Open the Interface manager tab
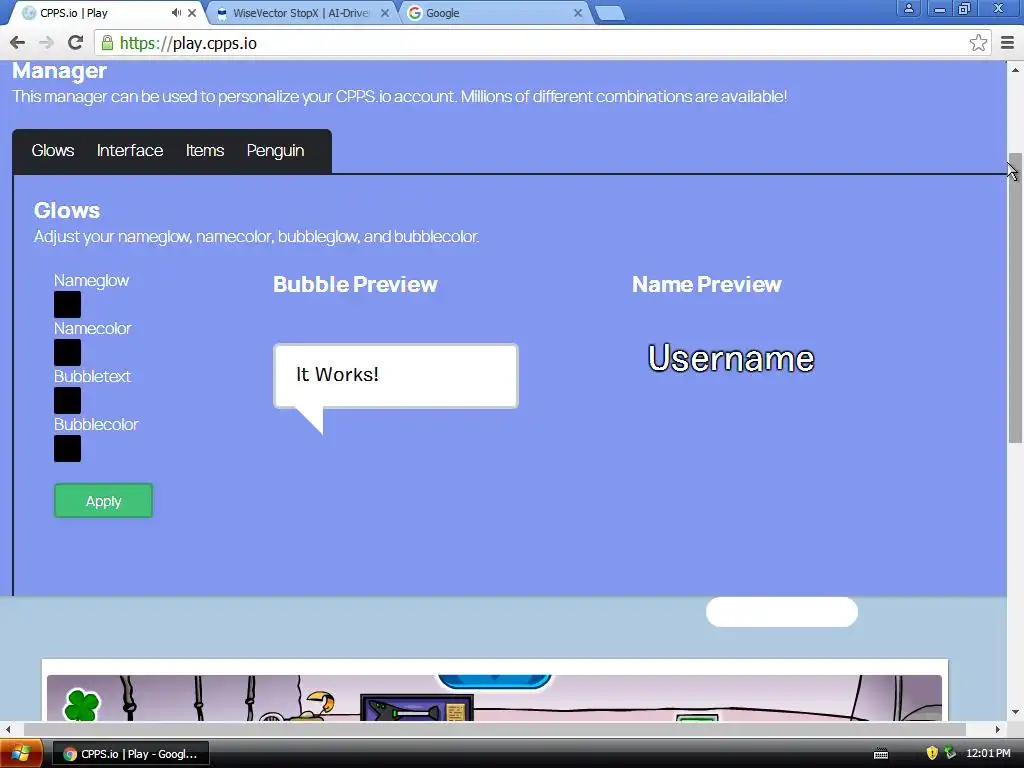1024x768 pixels. point(130,151)
